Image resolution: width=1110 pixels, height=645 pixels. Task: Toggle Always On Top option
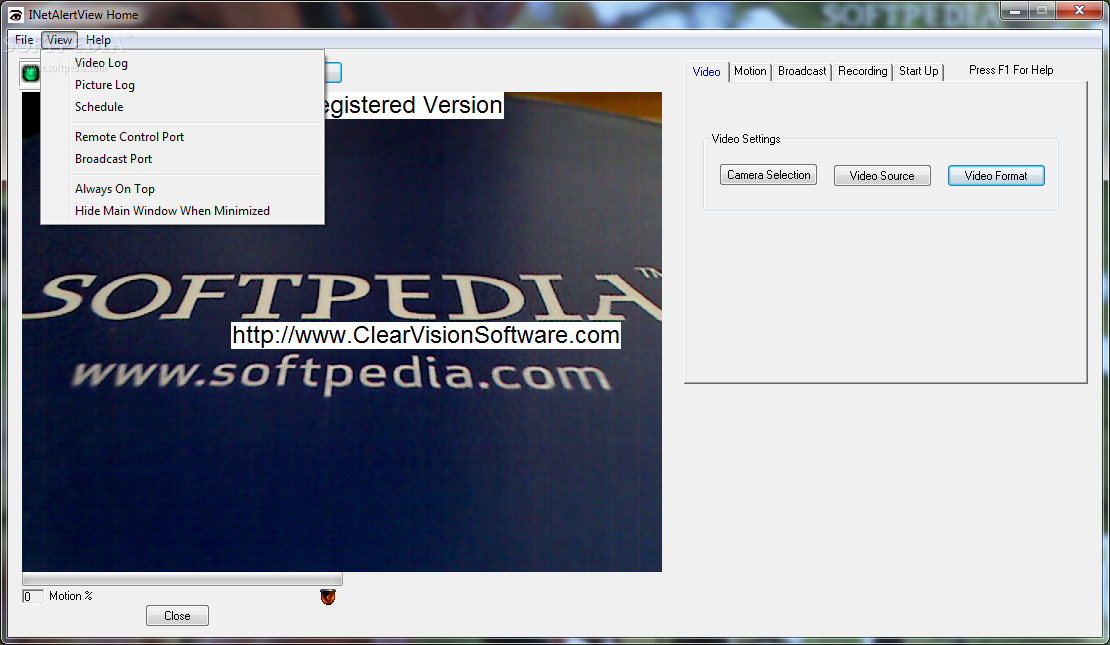click(x=183, y=189)
